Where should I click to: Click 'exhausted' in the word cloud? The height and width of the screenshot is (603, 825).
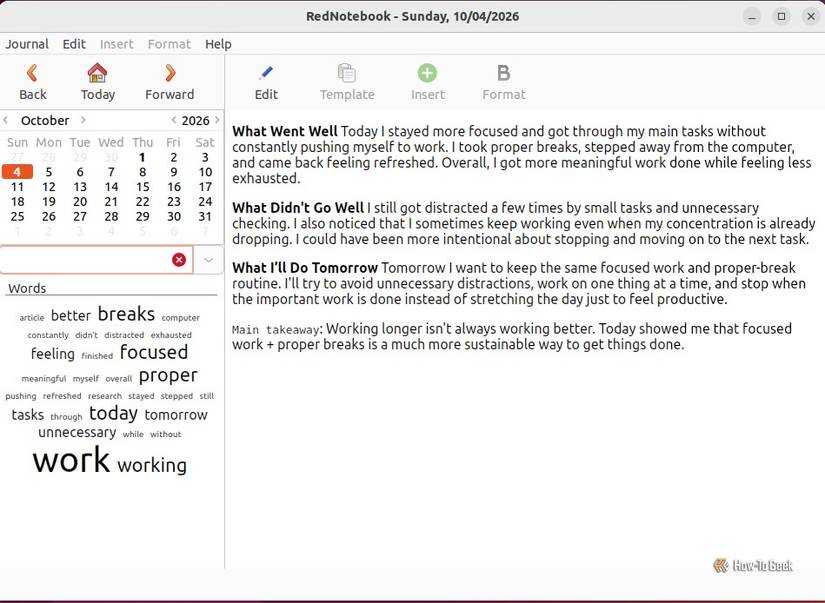(x=171, y=335)
